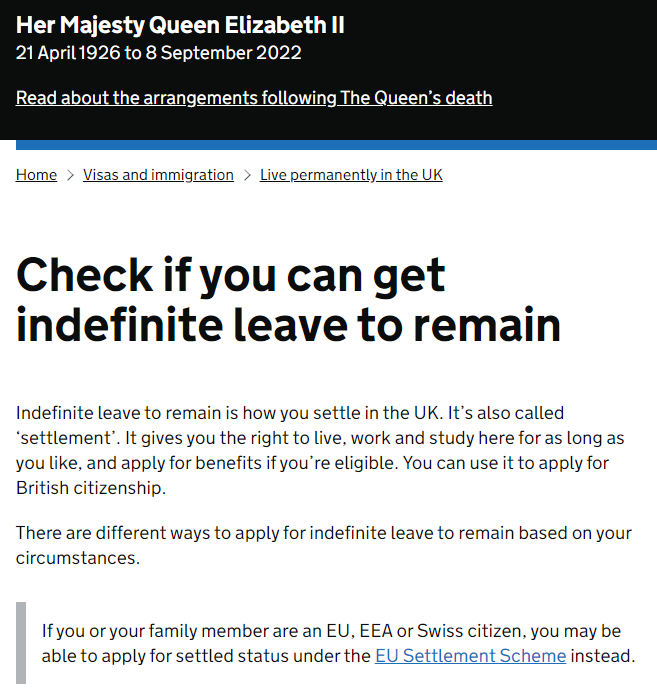Click the chevron after Visas and immigration
Screen dimensions: 657x699
pyautogui.click(x=247, y=176)
